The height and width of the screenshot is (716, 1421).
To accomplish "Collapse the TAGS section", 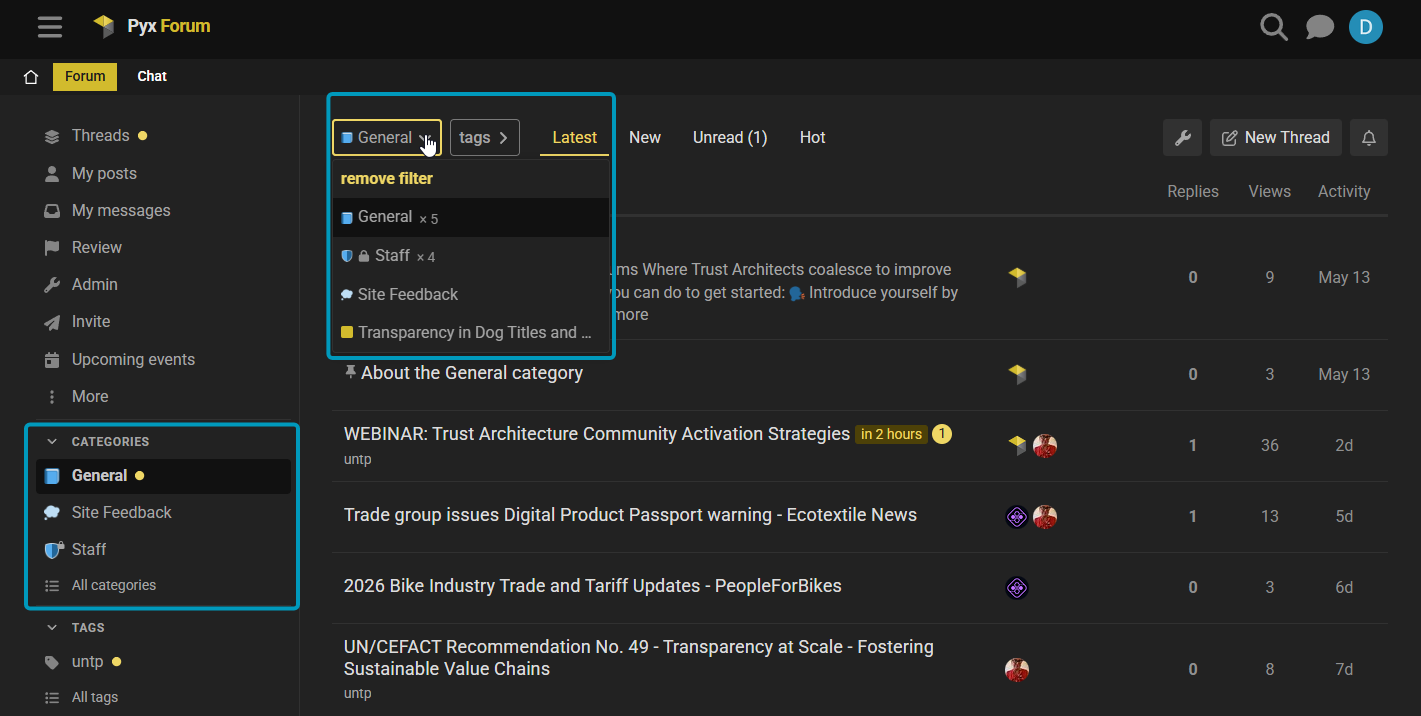I will point(76,627).
